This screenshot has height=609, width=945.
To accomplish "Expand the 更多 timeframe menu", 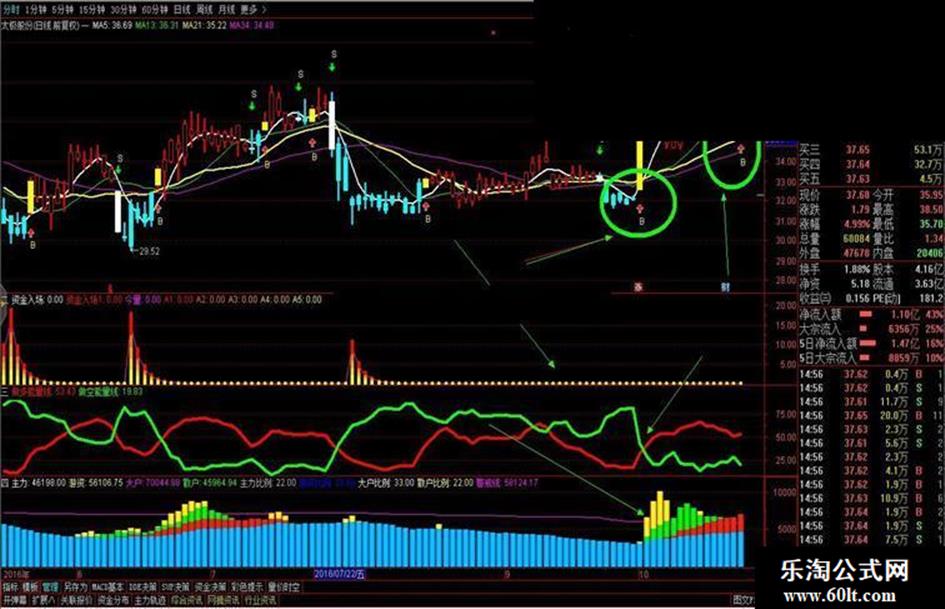I will tap(253, 10).
